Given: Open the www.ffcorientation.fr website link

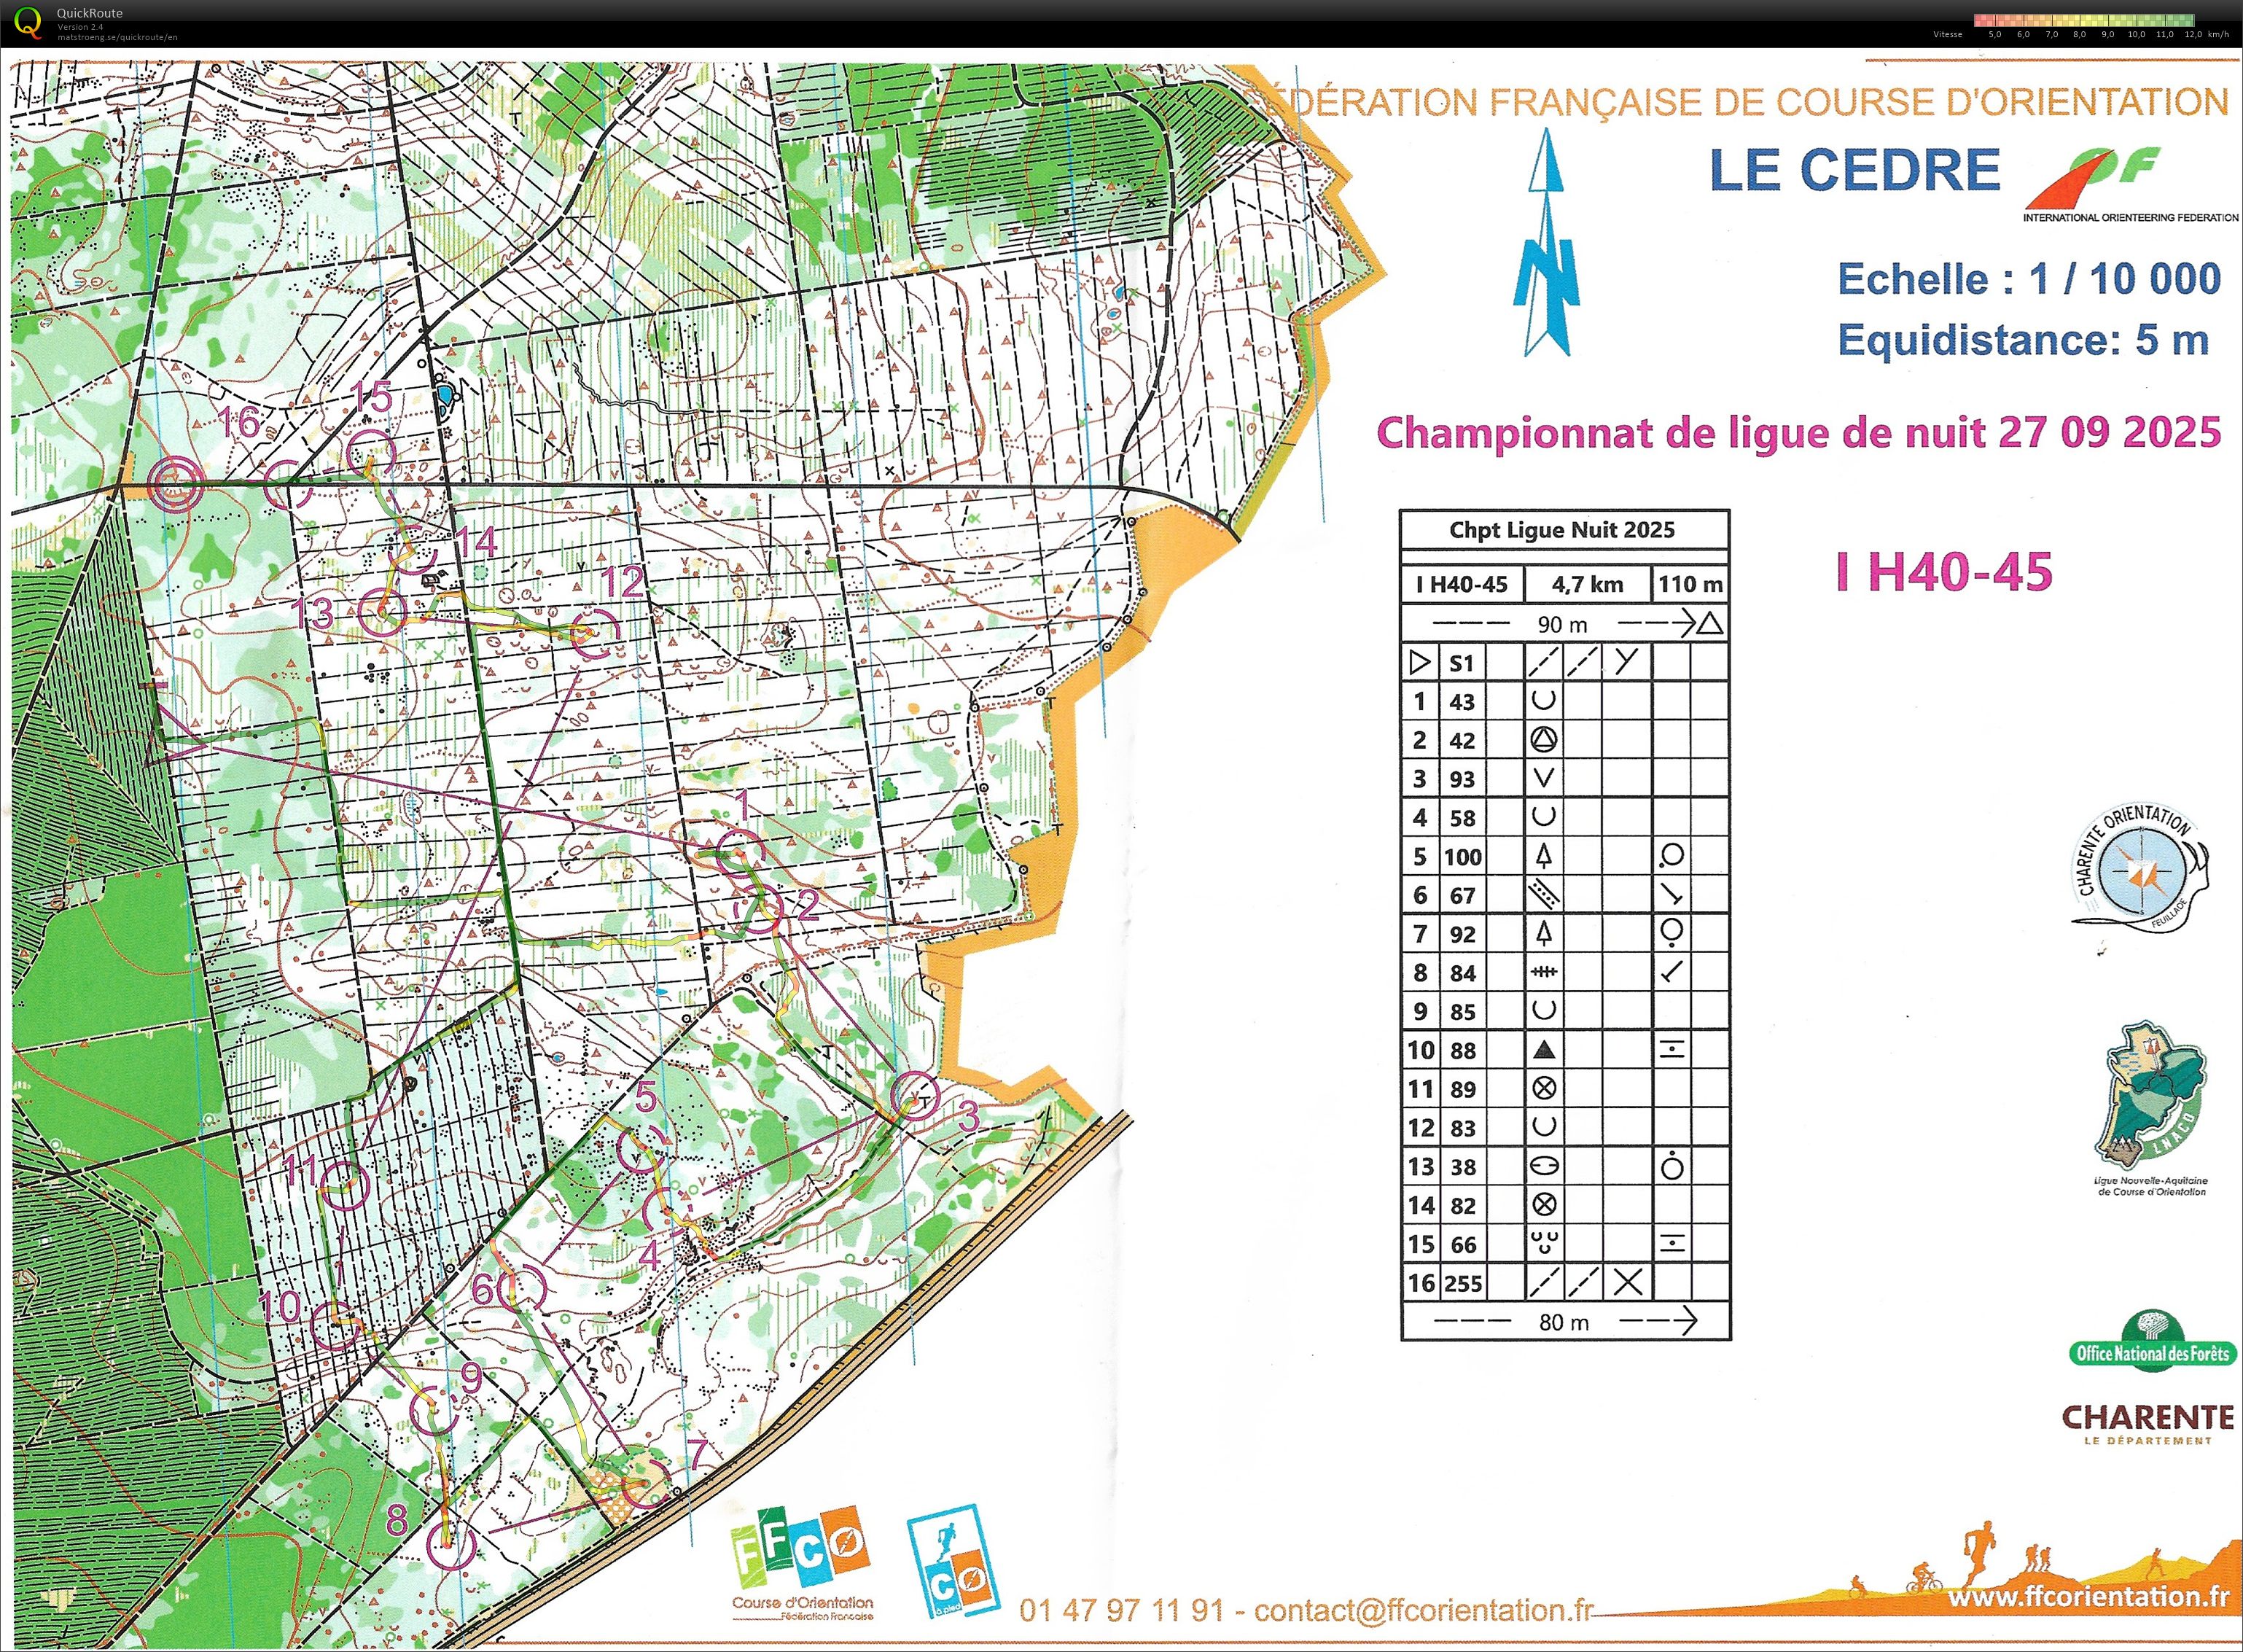Looking at the screenshot, I should [2088, 1597].
